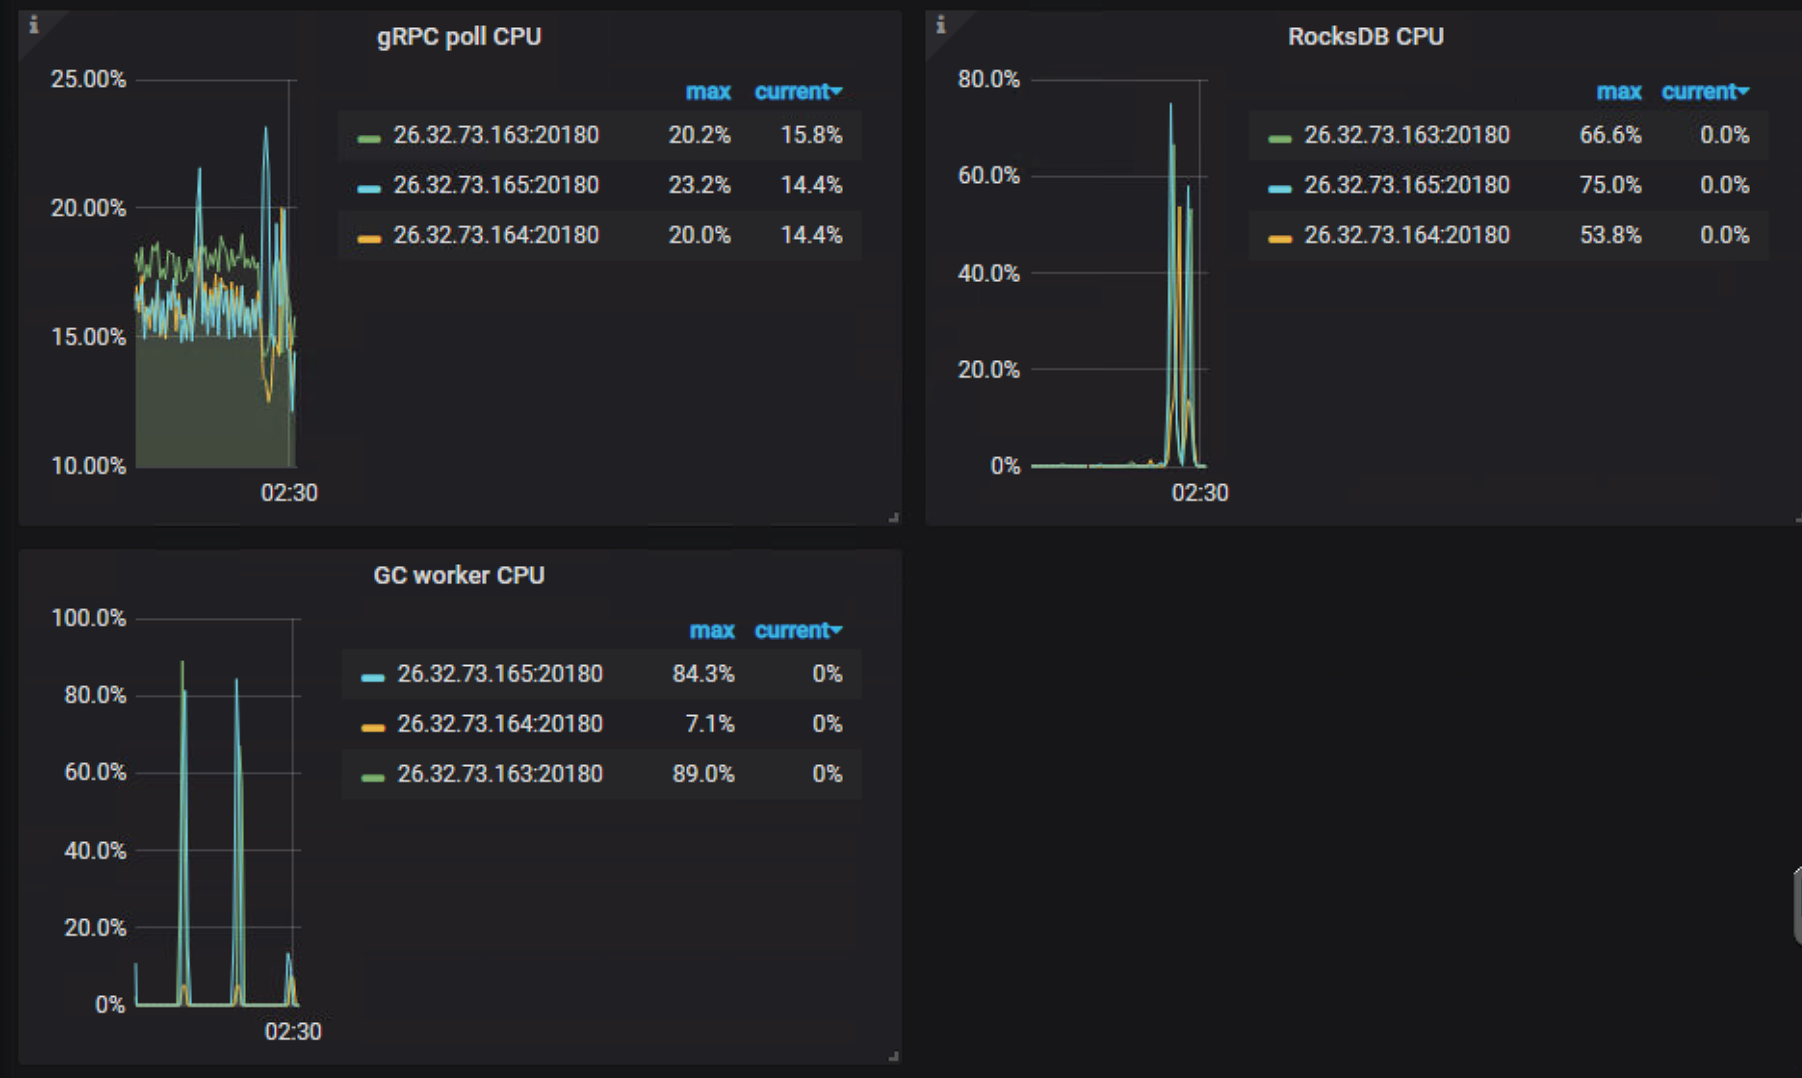Screen dimensions: 1802x1078
Task: Sort the gRPC poll CPU legend by max column
Action: point(710,92)
